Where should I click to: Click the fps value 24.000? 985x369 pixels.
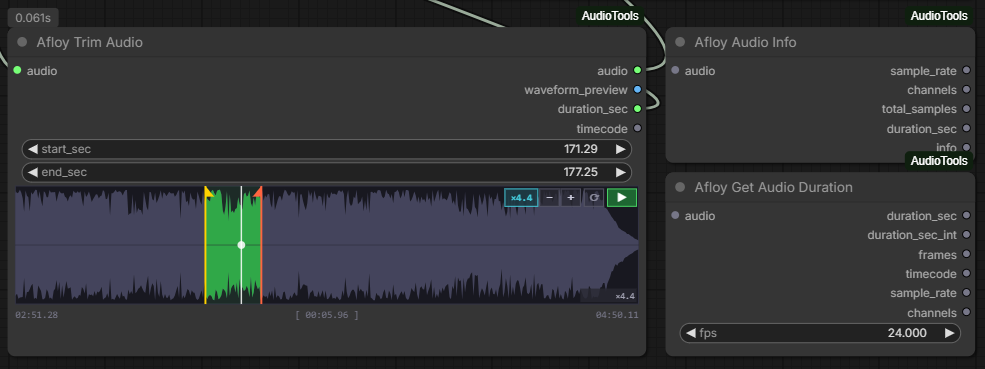tap(906, 333)
